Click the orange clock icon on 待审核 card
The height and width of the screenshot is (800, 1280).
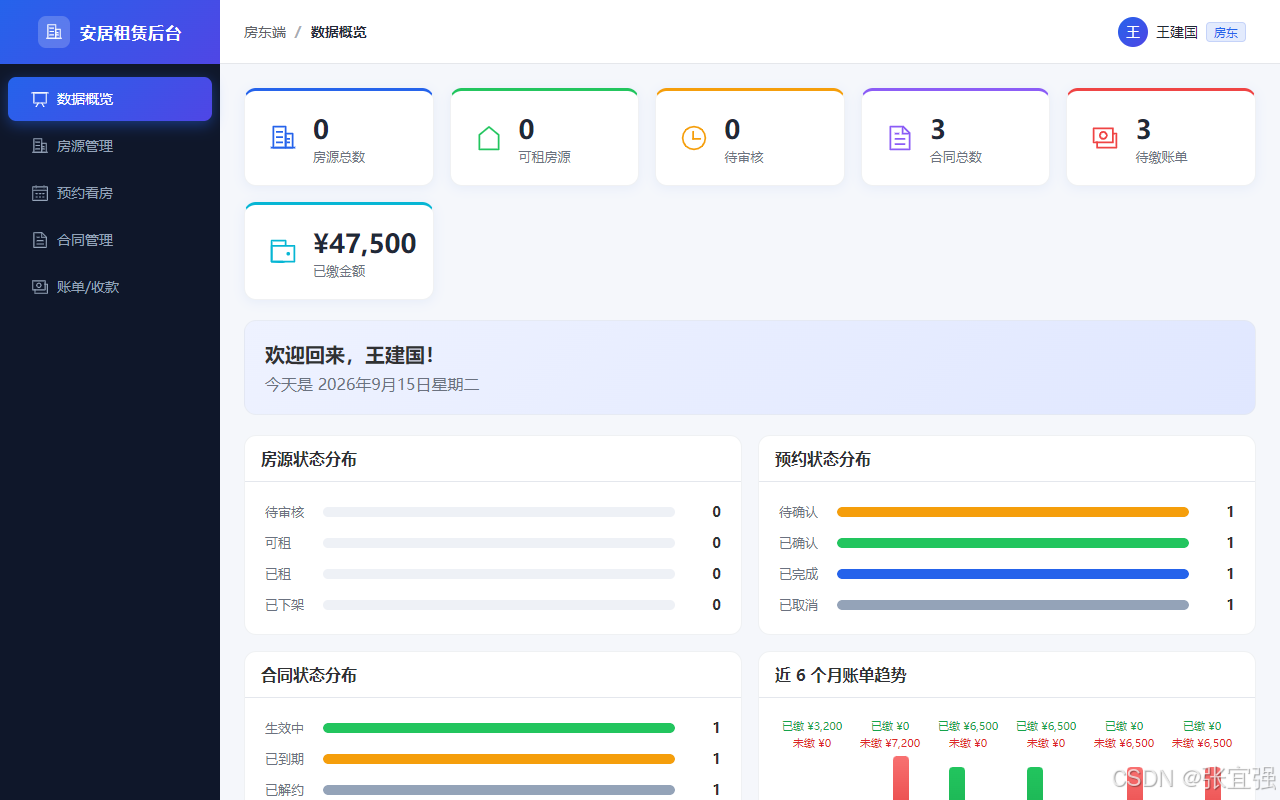click(694, 138)
